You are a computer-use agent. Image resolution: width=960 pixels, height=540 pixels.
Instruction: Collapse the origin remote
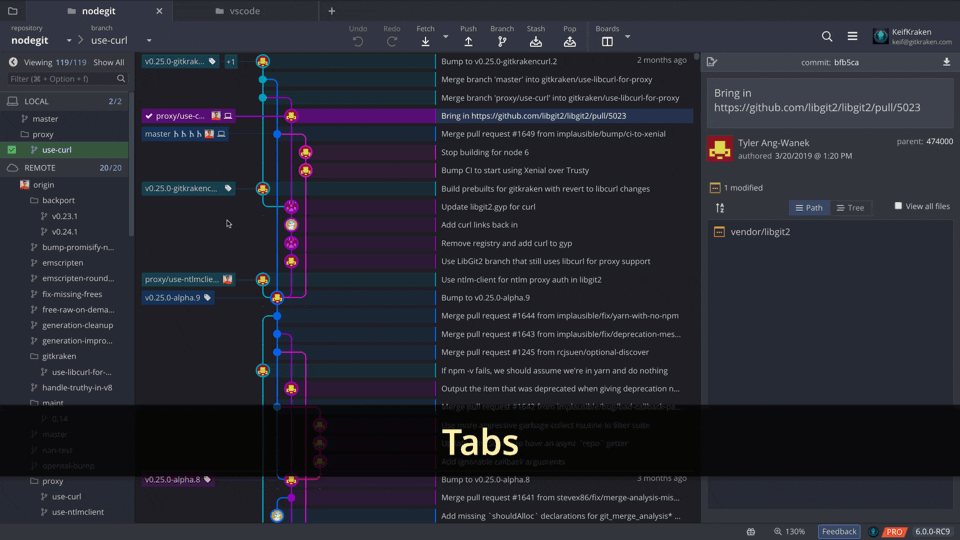pos(43,184)
